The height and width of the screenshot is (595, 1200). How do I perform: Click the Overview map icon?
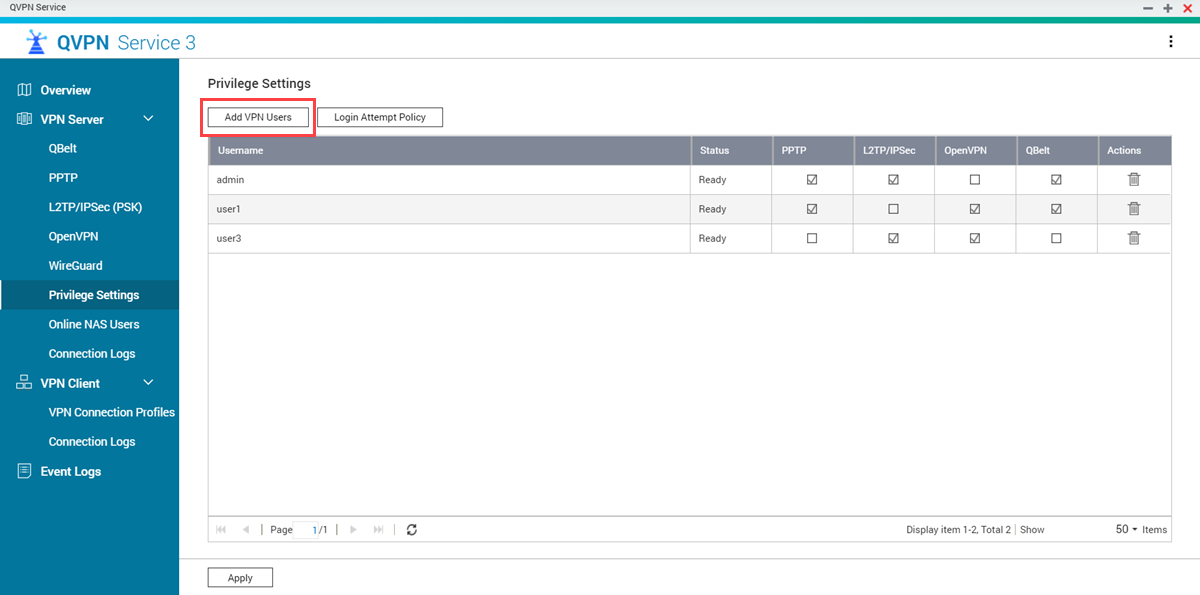(25, 90)
